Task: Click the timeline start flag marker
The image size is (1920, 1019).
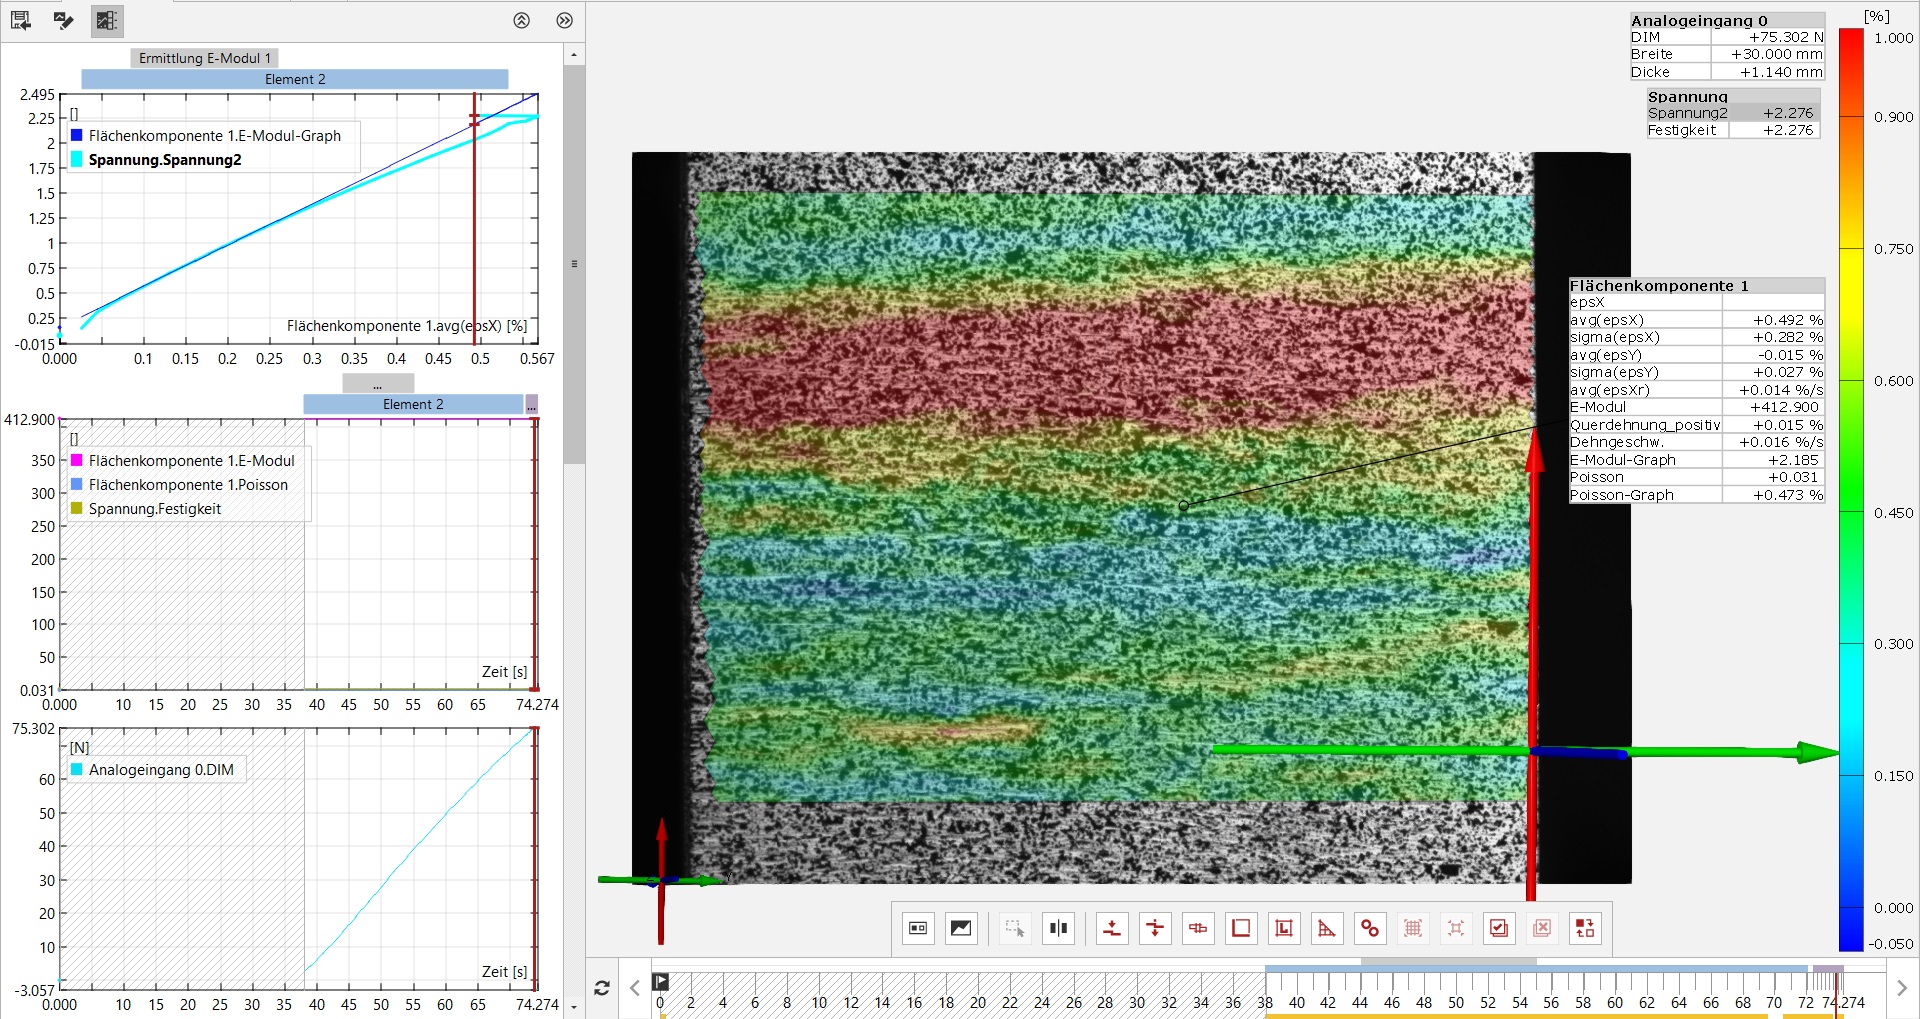Action: click(661, 982)
